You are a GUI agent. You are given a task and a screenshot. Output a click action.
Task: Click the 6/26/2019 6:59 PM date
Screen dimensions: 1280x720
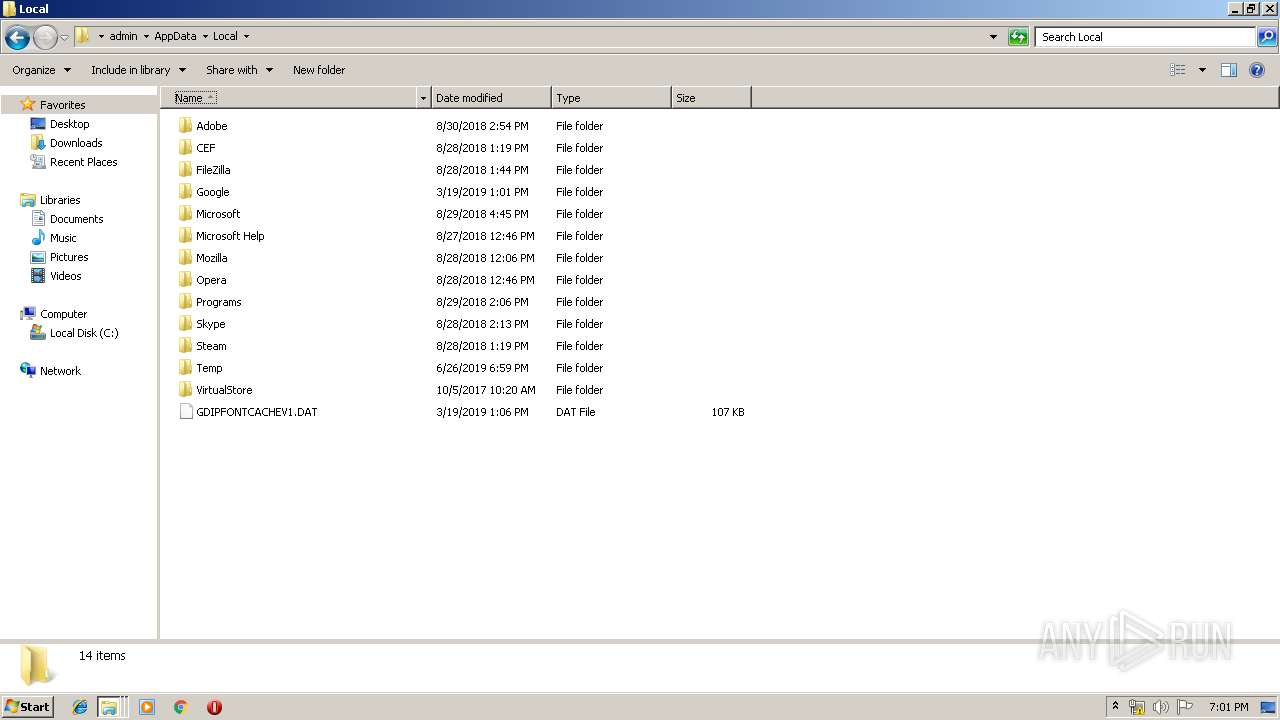click(482, 368)
